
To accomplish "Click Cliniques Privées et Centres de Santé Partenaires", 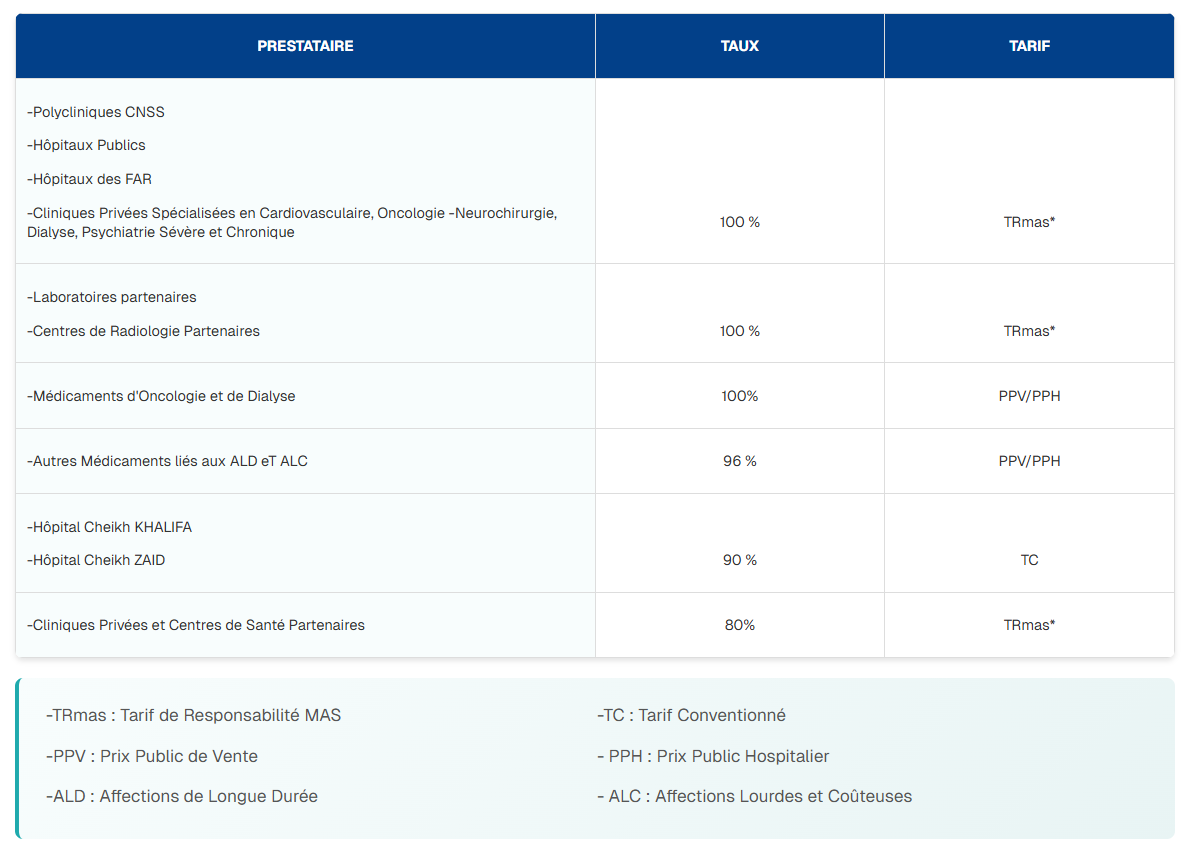I will click(196, 625).
